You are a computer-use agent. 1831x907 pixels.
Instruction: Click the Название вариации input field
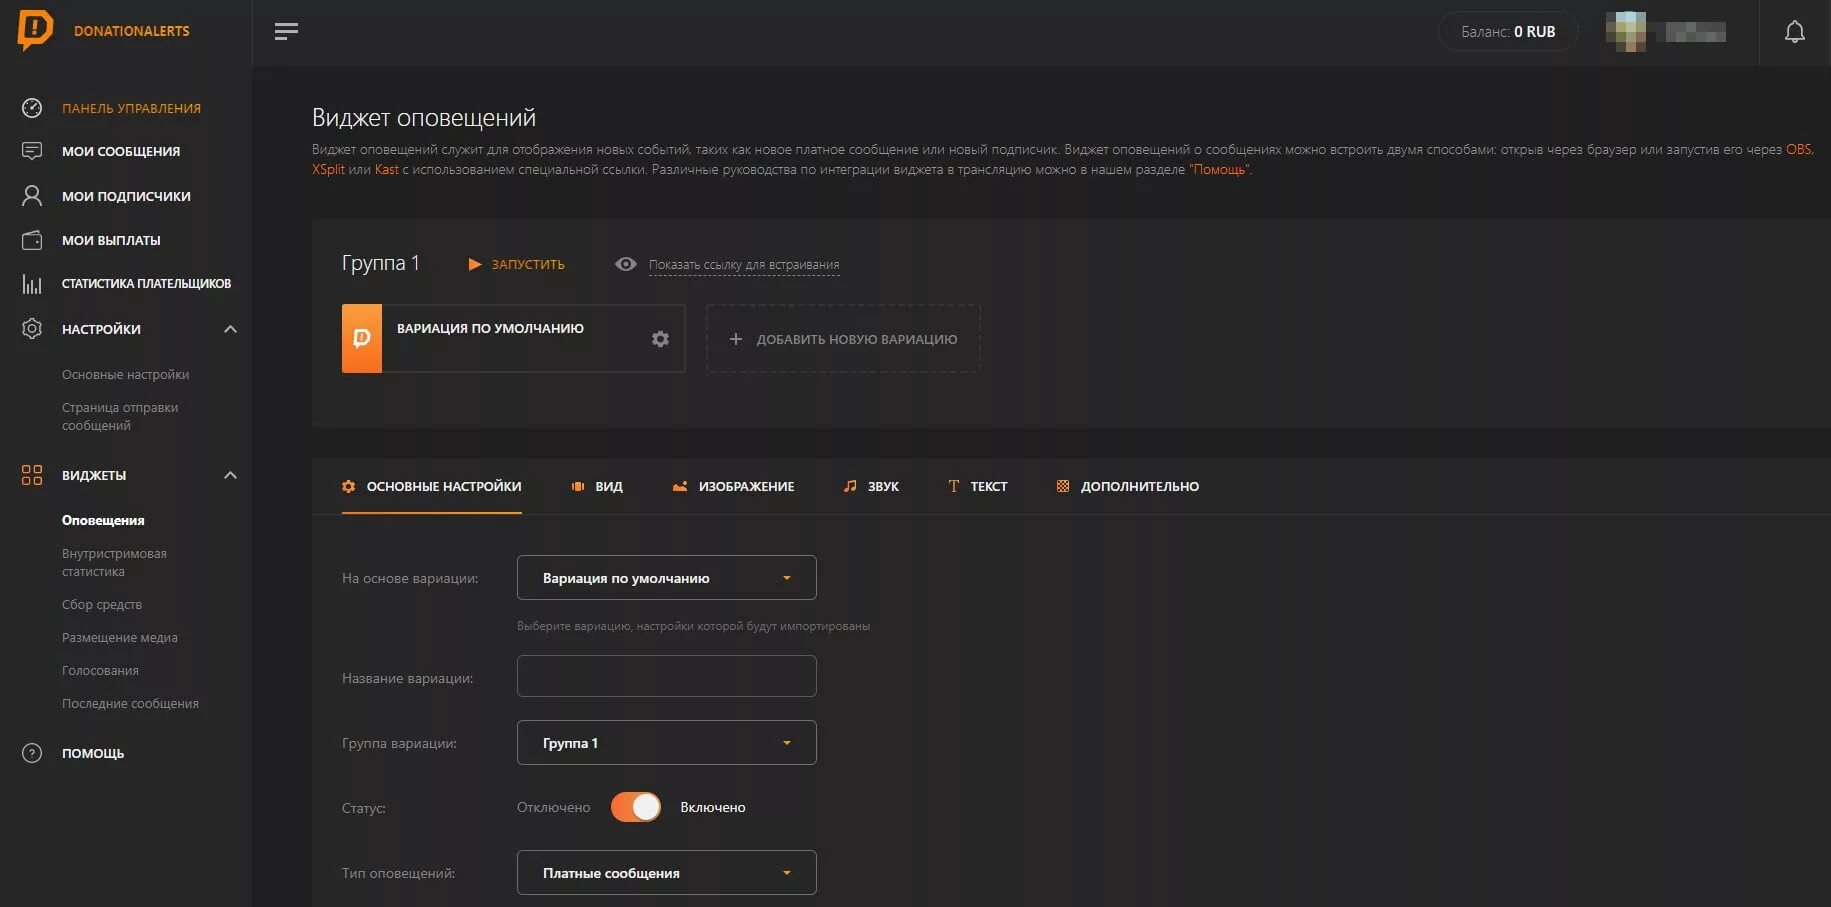(667, 676)
